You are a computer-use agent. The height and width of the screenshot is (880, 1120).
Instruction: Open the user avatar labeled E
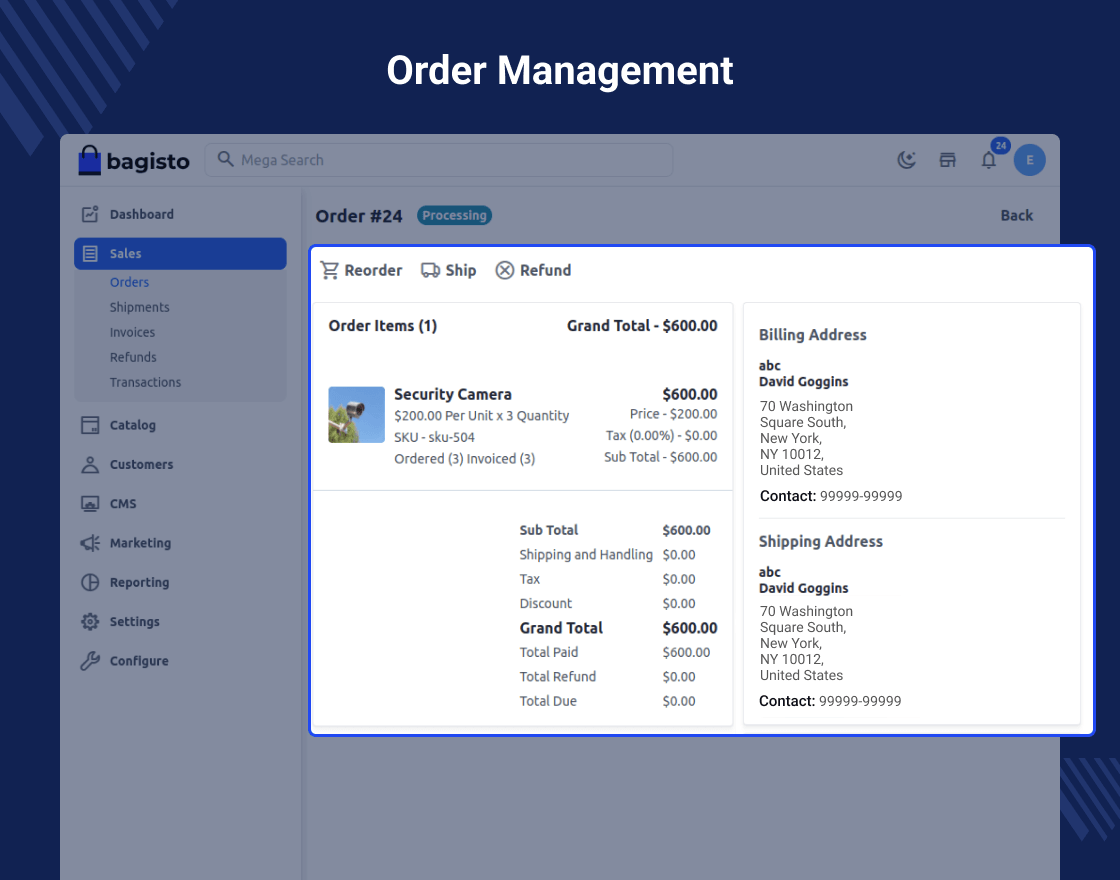pyautogui.click(x=1029, y=160)
